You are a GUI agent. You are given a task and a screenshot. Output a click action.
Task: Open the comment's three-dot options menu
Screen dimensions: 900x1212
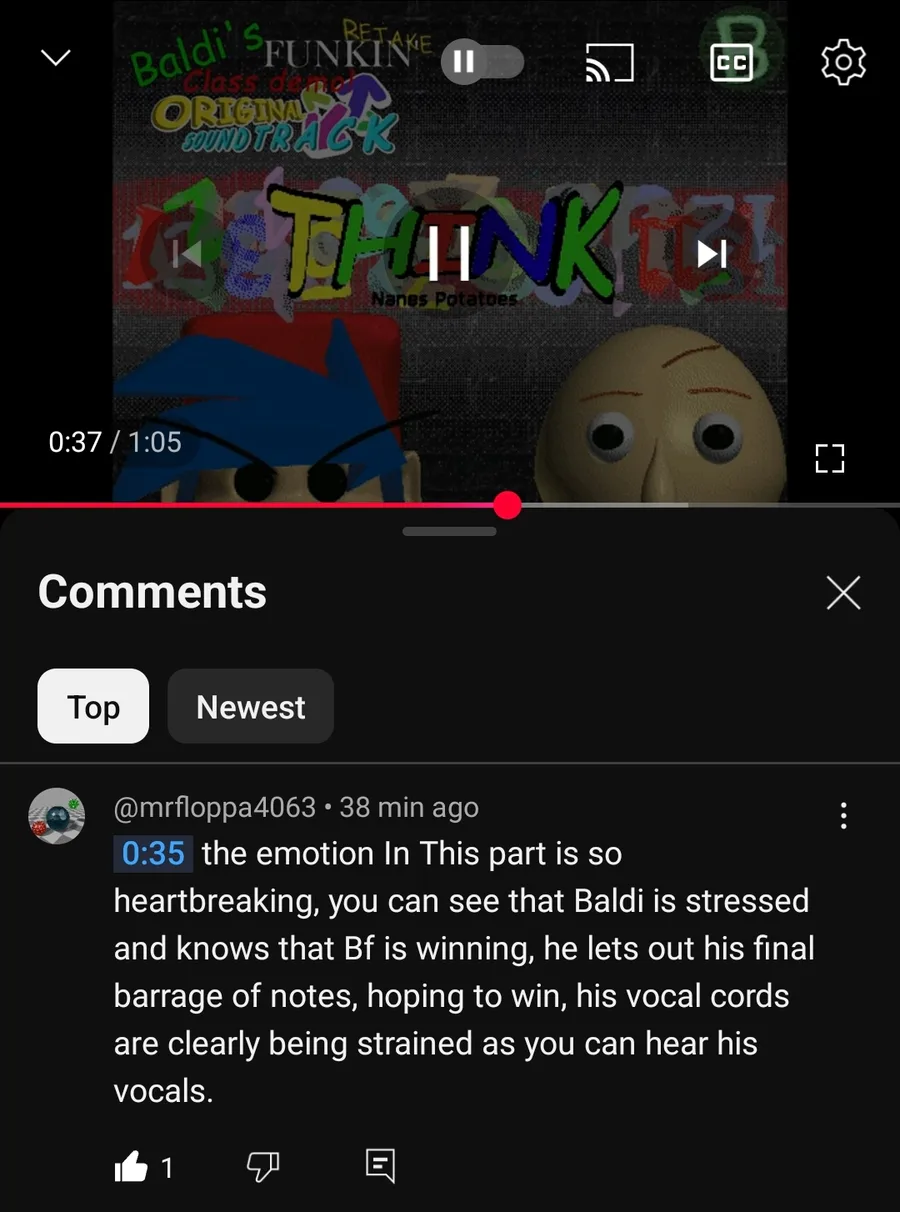(844, 816)
